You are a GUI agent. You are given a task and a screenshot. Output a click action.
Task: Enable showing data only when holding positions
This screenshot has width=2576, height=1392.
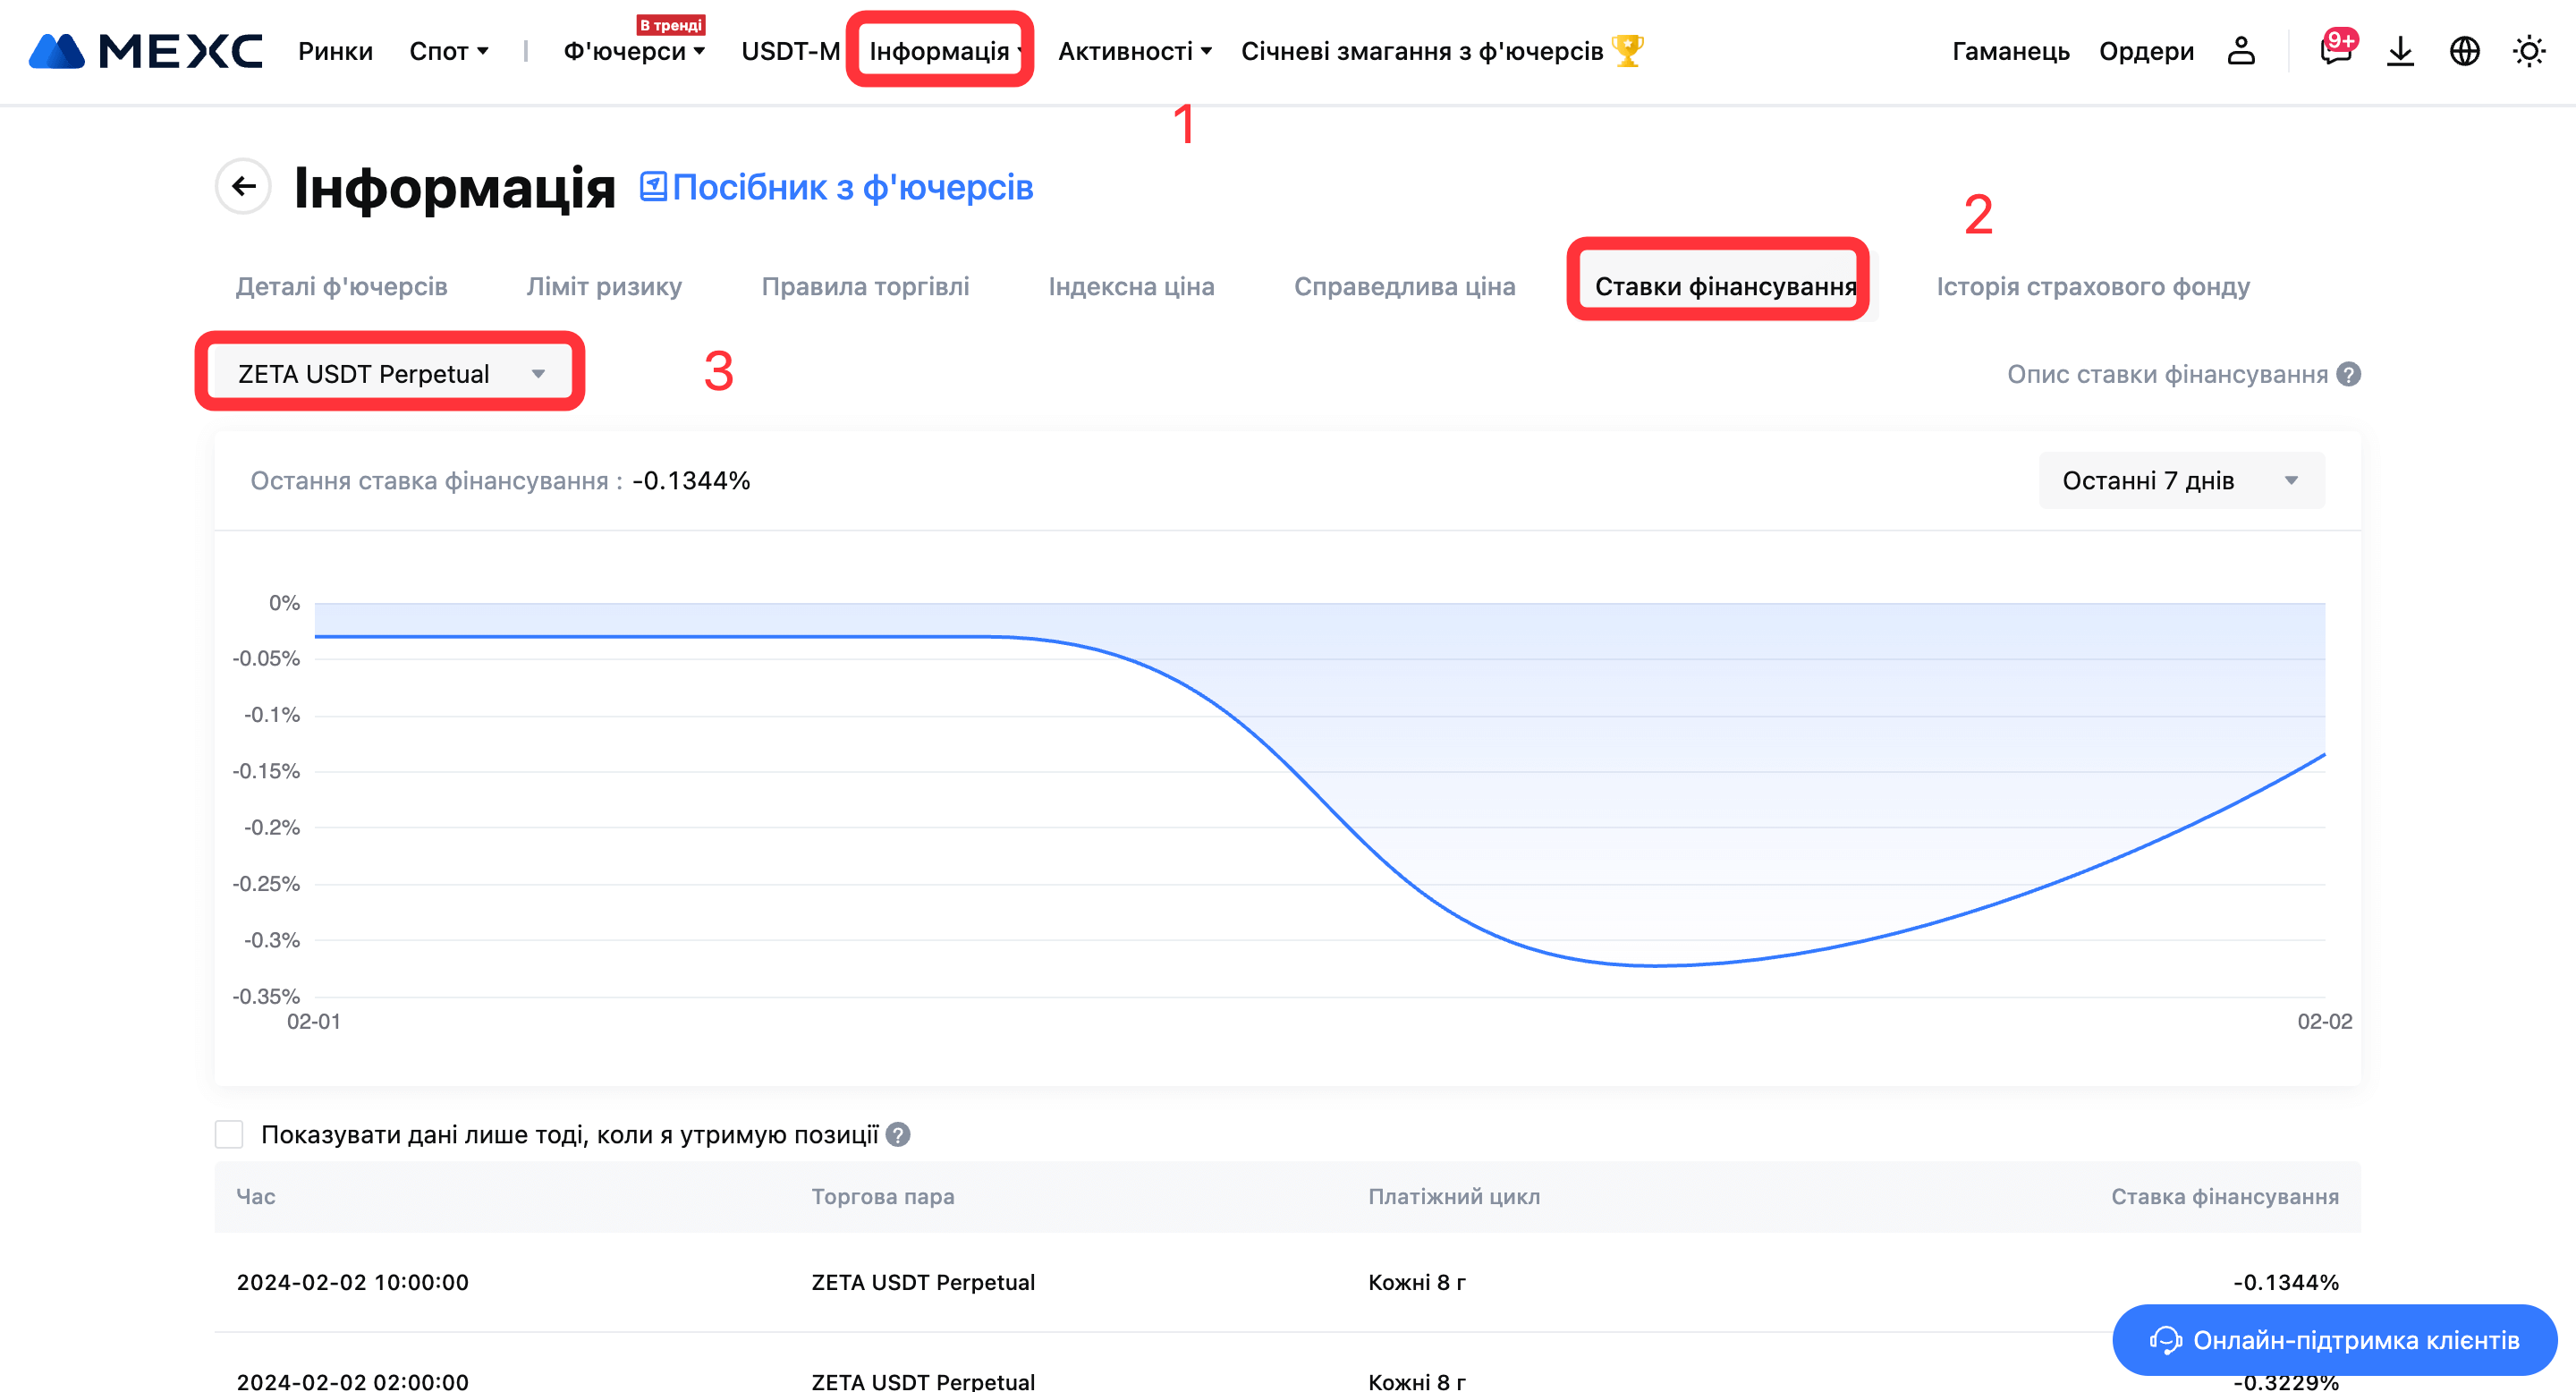pos(229,1135)
